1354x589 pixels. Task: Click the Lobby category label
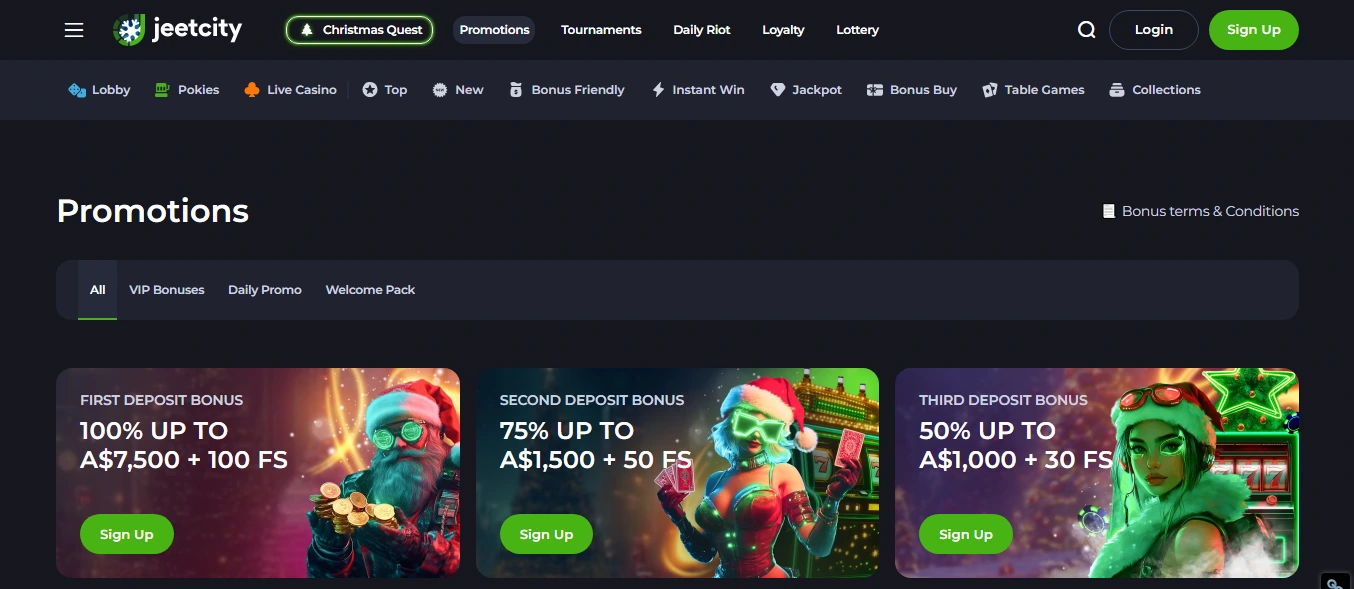[111, 90]
